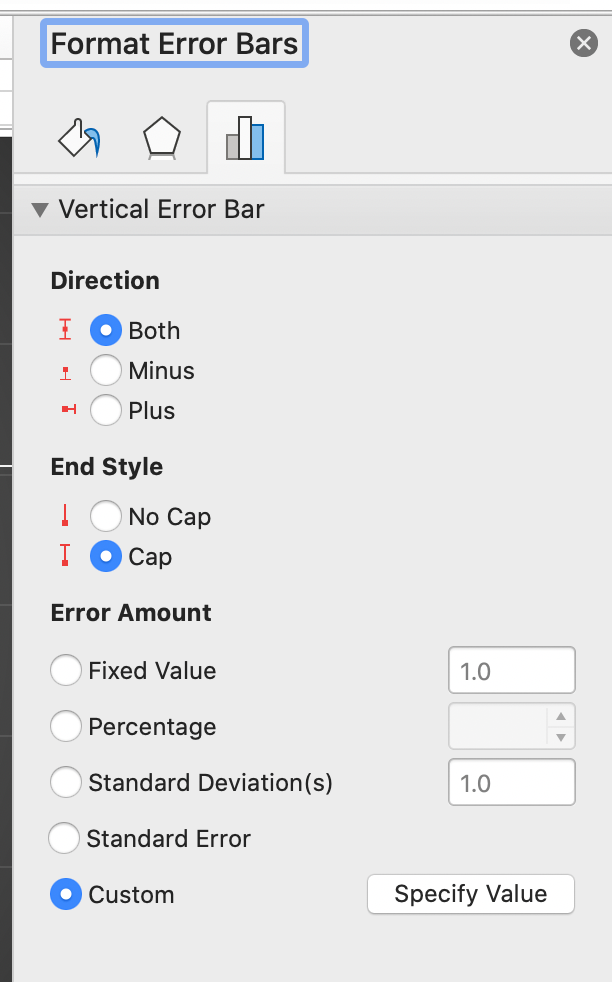Image resolution: width=612 pixels, height=982 pixels.
Task: Click the Fixed Value input field
Action: click(512, 670)
